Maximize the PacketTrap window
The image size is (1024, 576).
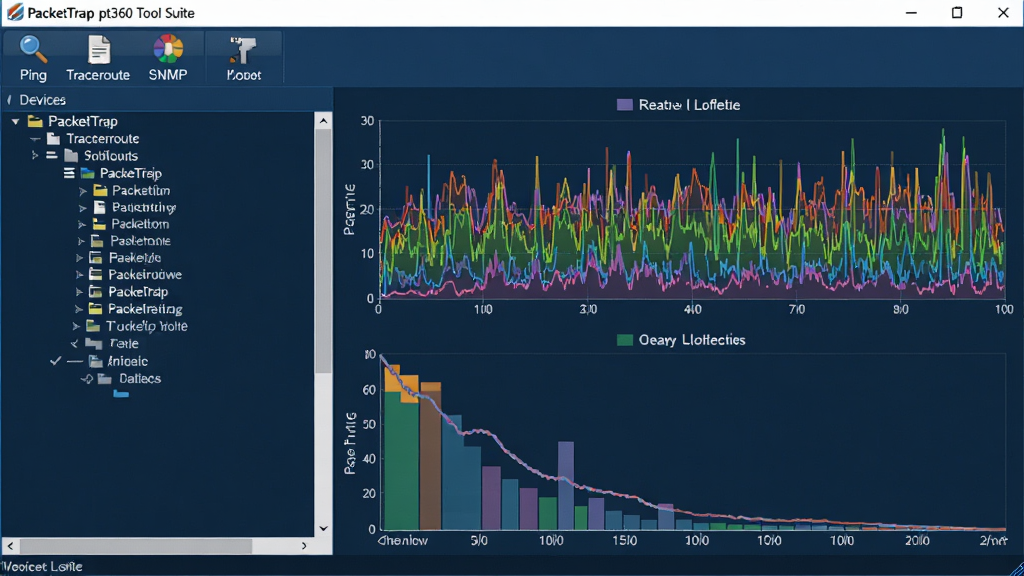[x=957, y=12]
